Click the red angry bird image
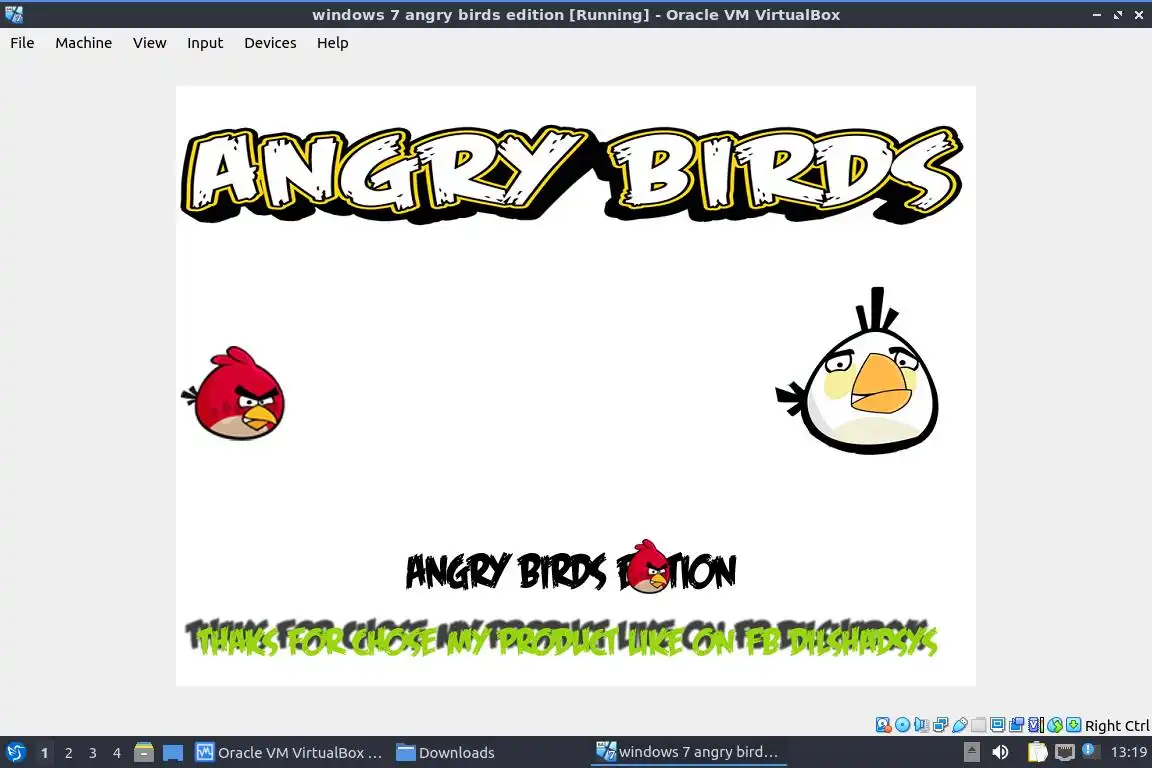This screenshot has height=768, width=1152. point(234,394)
